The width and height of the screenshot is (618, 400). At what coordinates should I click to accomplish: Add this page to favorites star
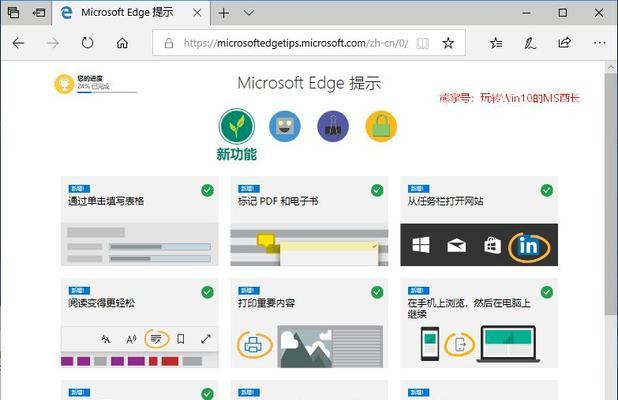point(448,43)
